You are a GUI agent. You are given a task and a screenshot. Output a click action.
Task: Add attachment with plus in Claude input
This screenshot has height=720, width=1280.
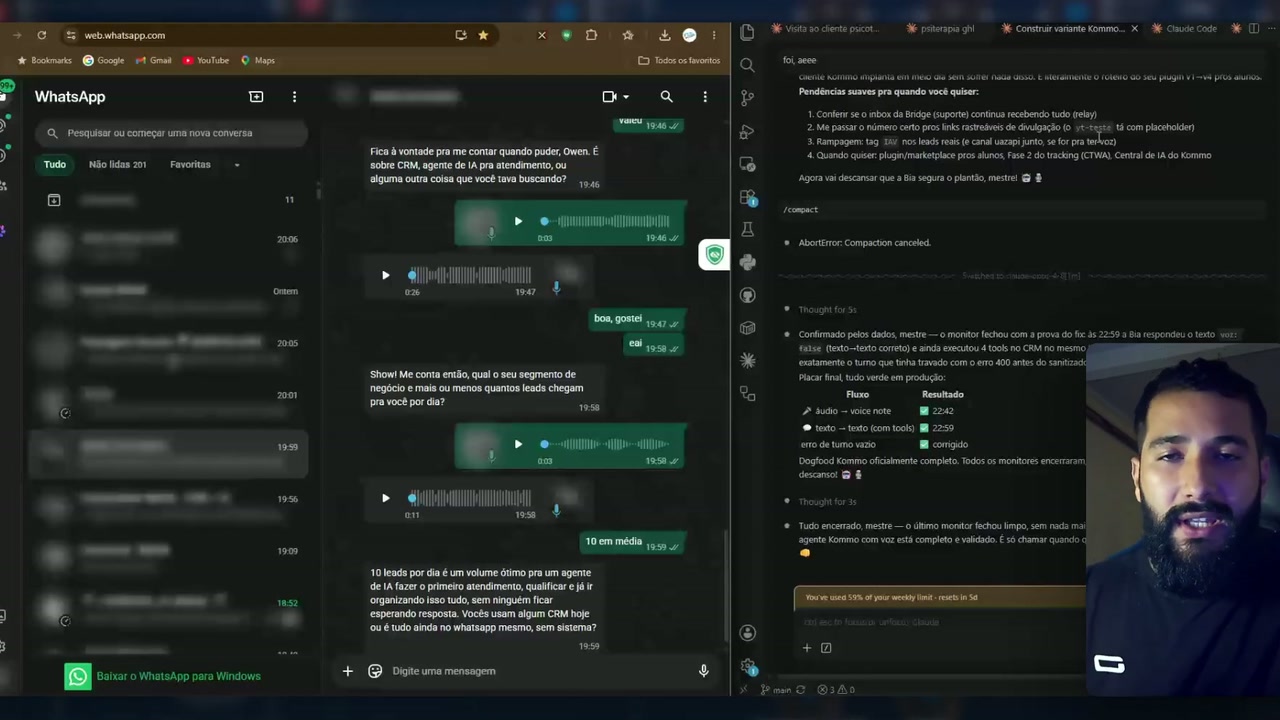pyautogui.click(x=807, y=648)
